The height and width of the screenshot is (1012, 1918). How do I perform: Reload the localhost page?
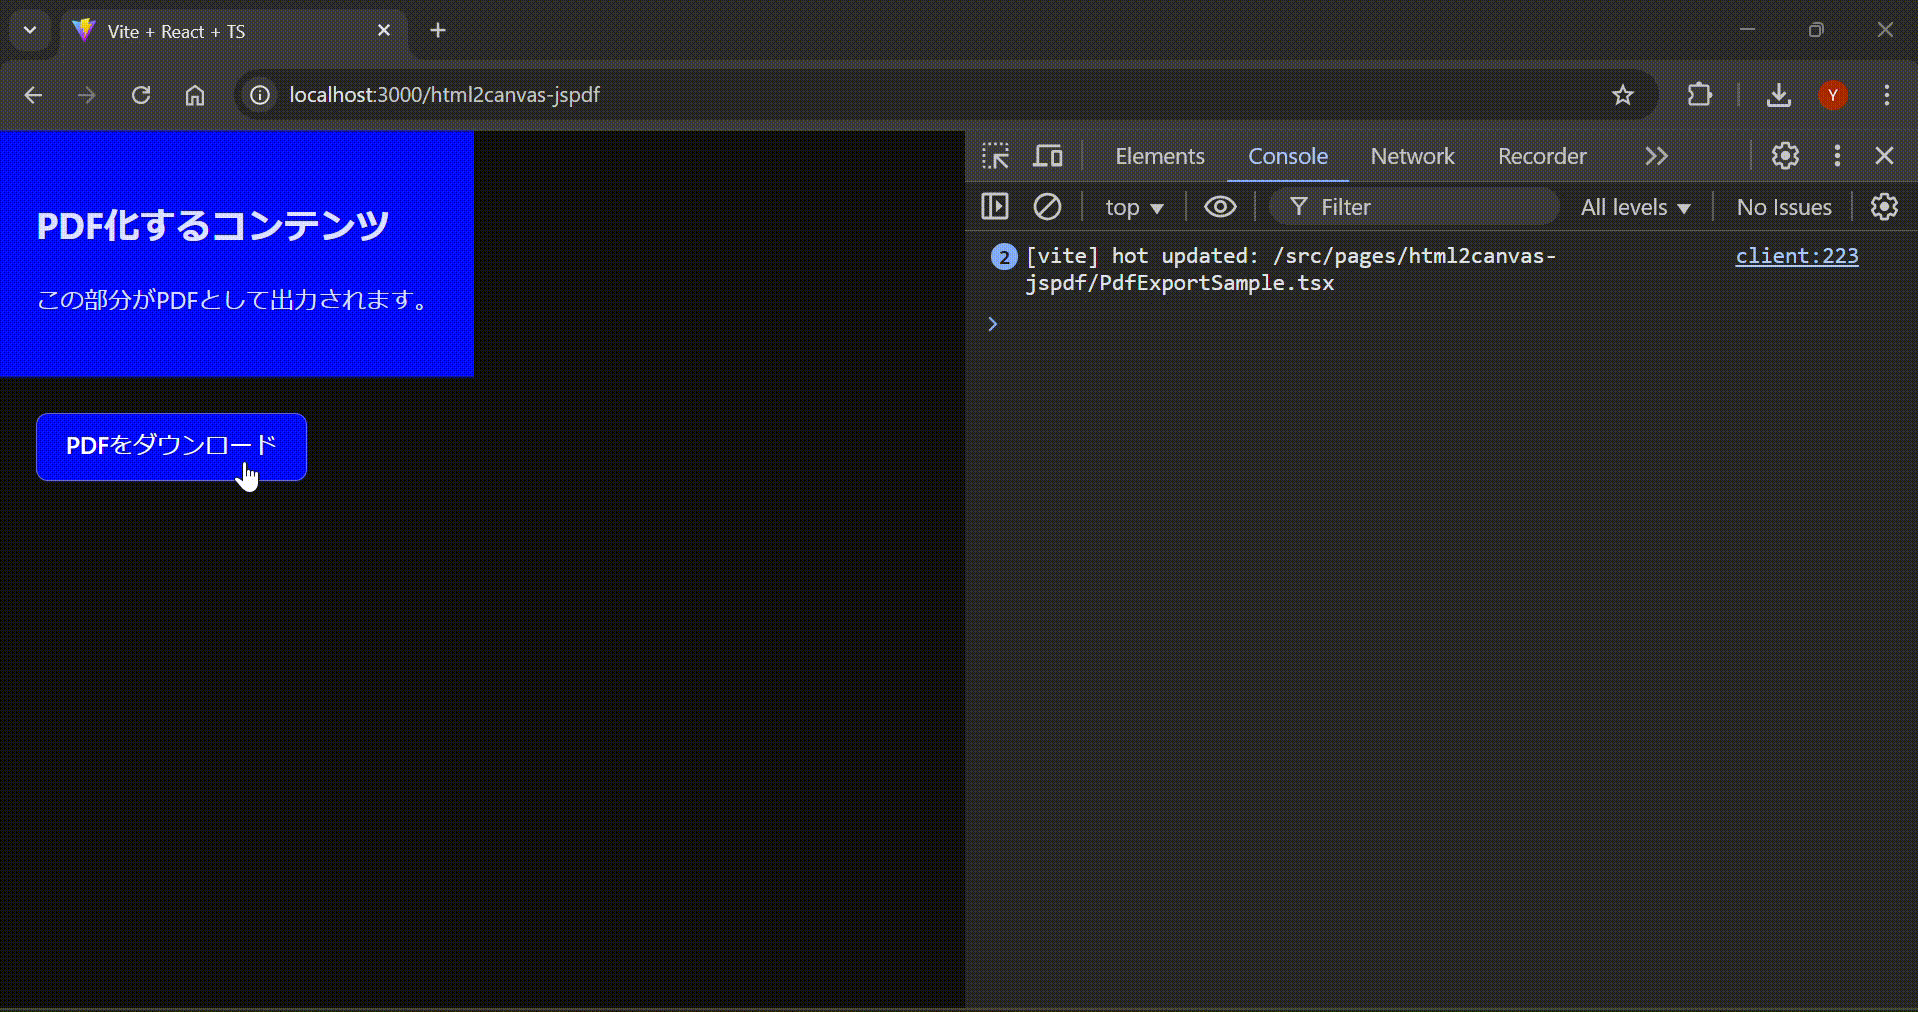[x=141, y=95]
